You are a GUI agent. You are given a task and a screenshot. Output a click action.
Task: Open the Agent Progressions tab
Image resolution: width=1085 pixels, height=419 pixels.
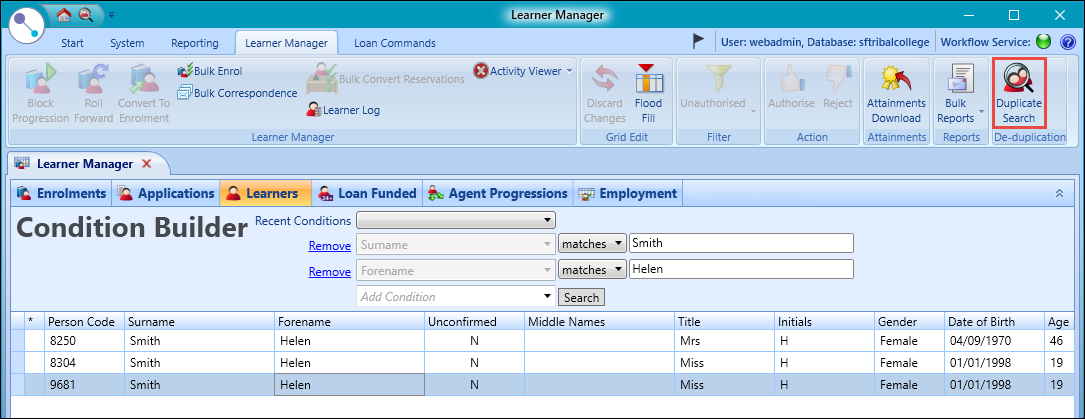497,194
